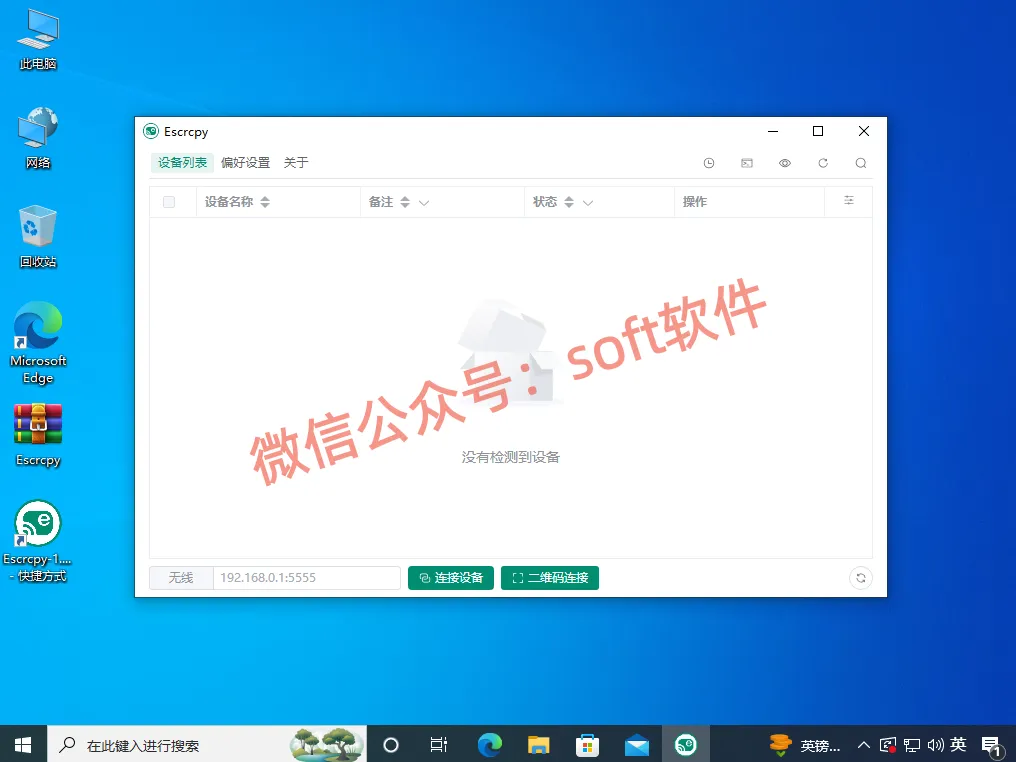The width and height of the screenshot is (1016, 762).
Task: Tick the select-all checkbox in table header
Action: pyautogui.click(x=169, y=202)
